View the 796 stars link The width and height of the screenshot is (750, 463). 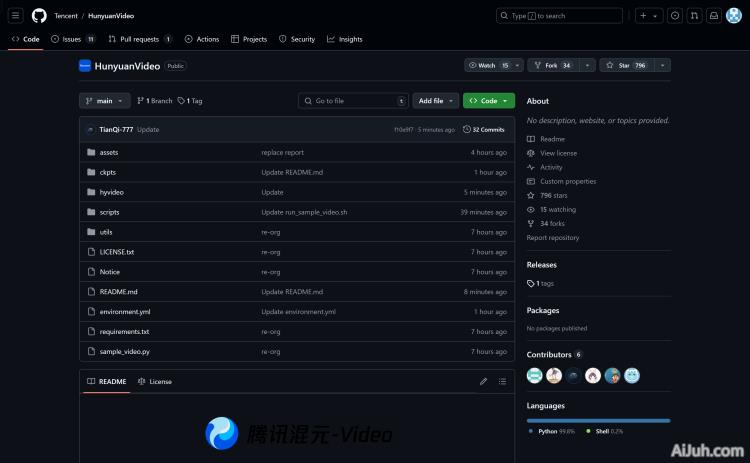pos(547,196)
